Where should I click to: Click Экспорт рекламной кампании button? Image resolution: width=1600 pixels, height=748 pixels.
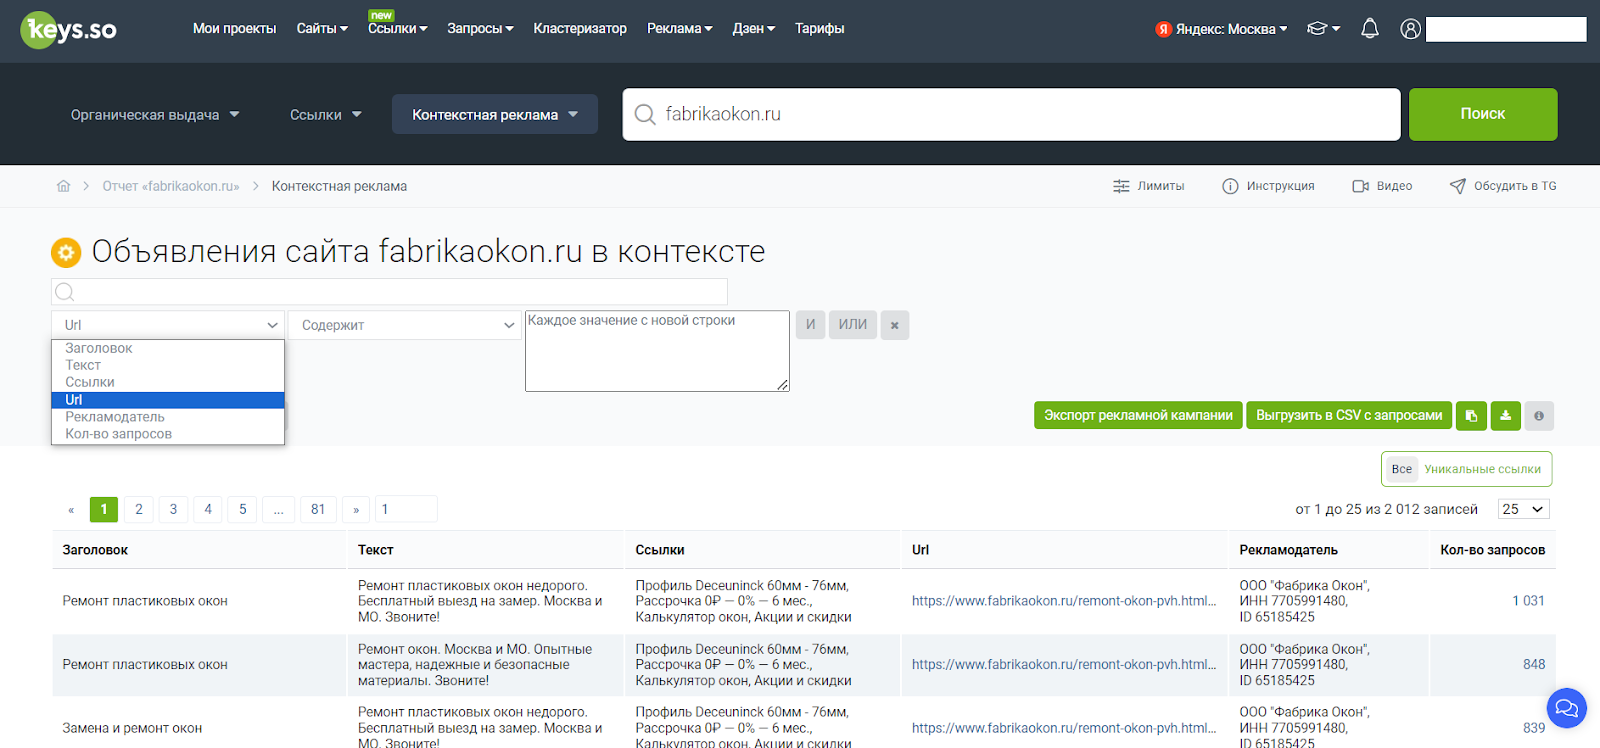[x=1138, y=416]
